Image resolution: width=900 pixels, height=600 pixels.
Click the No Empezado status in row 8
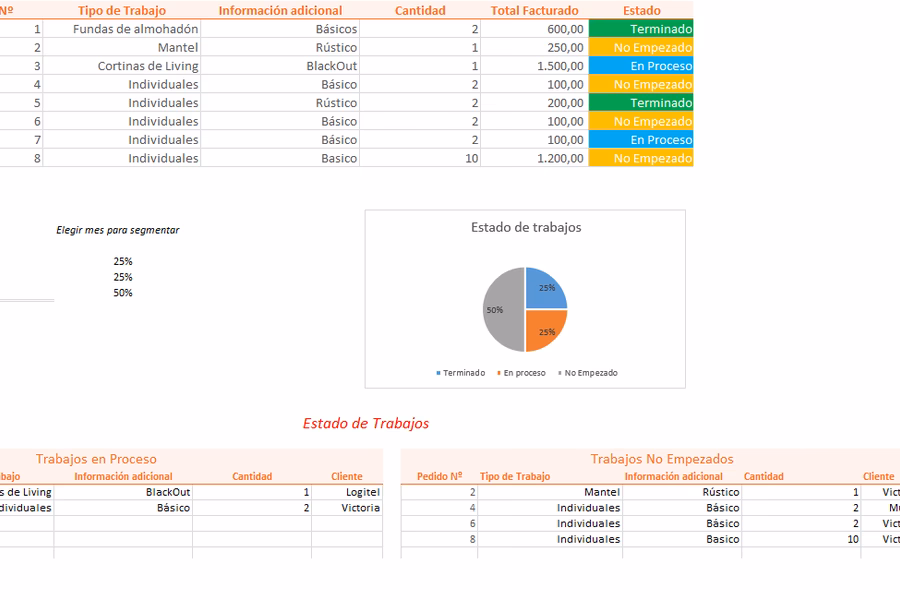[x=641, y=158]
